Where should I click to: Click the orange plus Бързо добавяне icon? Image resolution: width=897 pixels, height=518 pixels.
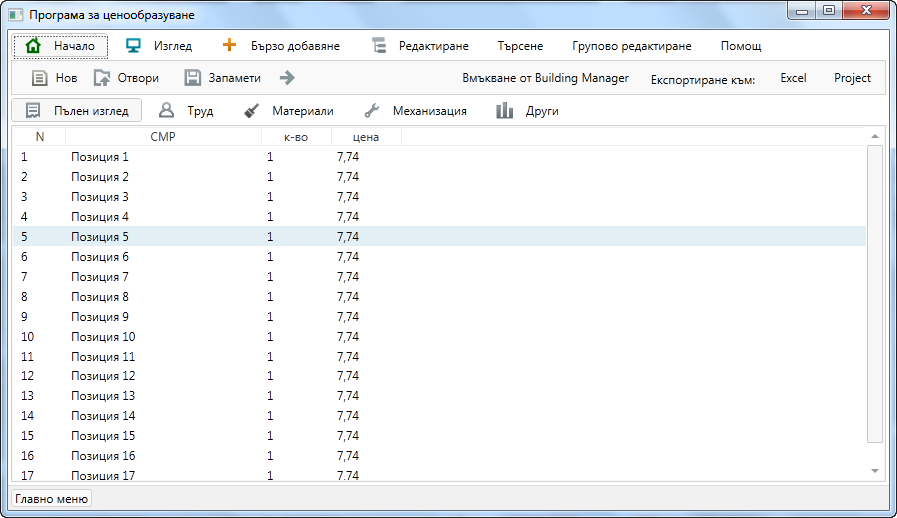(229, 46)
